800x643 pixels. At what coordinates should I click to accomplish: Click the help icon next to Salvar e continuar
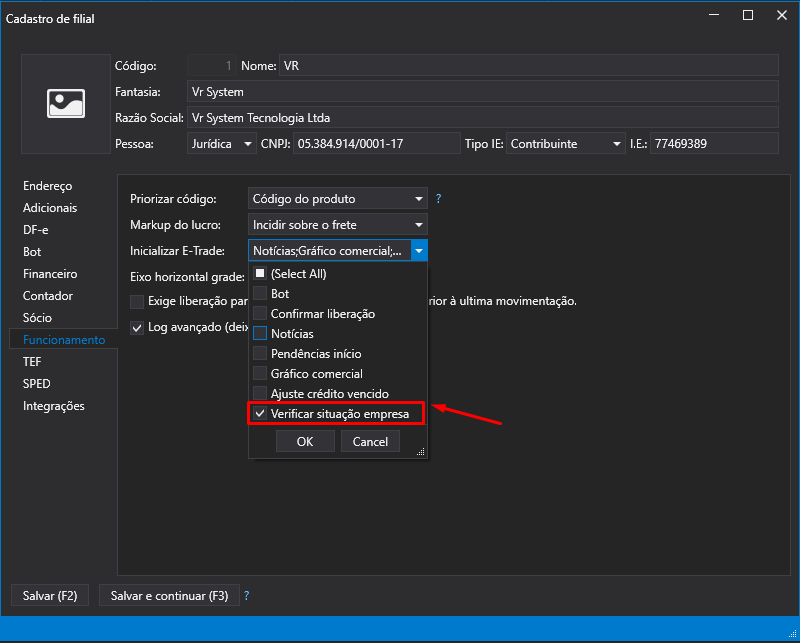pos(246,596)
